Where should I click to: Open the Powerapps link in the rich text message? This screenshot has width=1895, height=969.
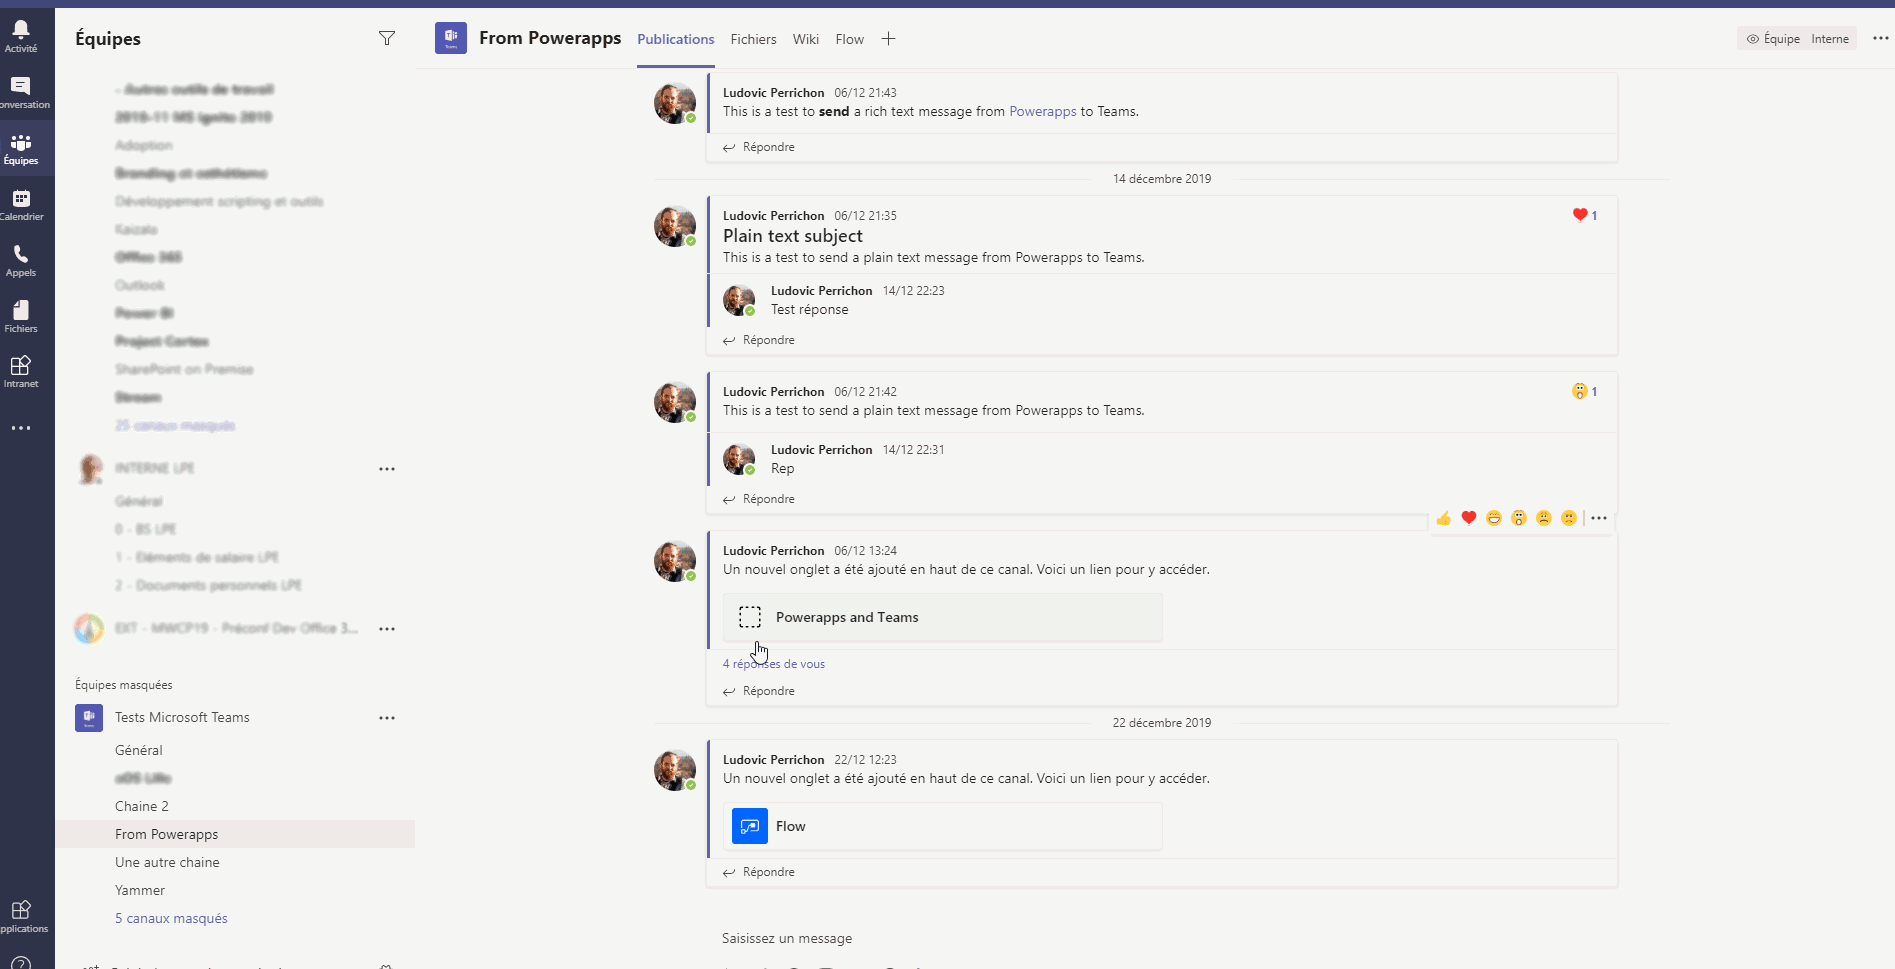(1043, 111)
